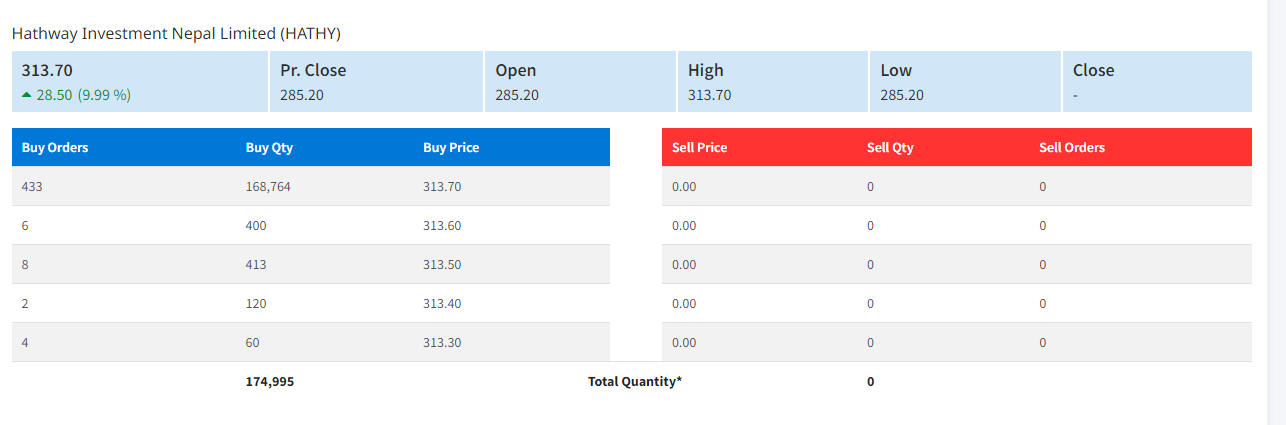Click the 313.60 buy price cell
Image resolution: width=1286 pixels, height=425 pixels.
click(442, 225)
